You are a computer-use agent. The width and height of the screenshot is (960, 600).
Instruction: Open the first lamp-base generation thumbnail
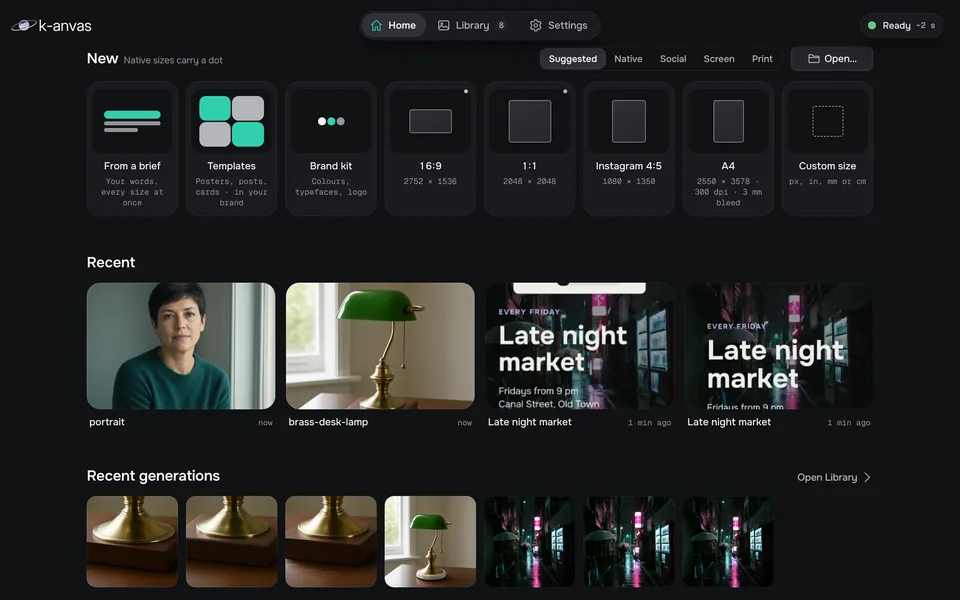point(132,542)
